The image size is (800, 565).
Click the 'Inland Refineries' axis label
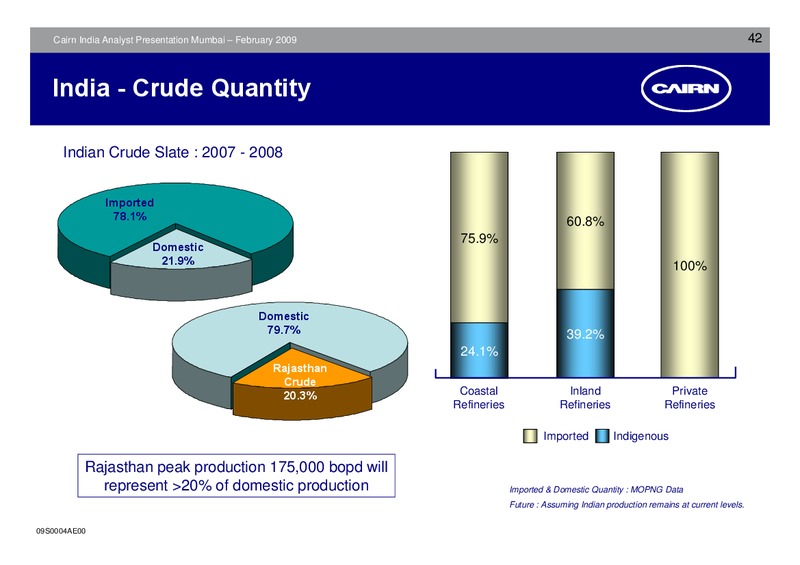[585, 398]
